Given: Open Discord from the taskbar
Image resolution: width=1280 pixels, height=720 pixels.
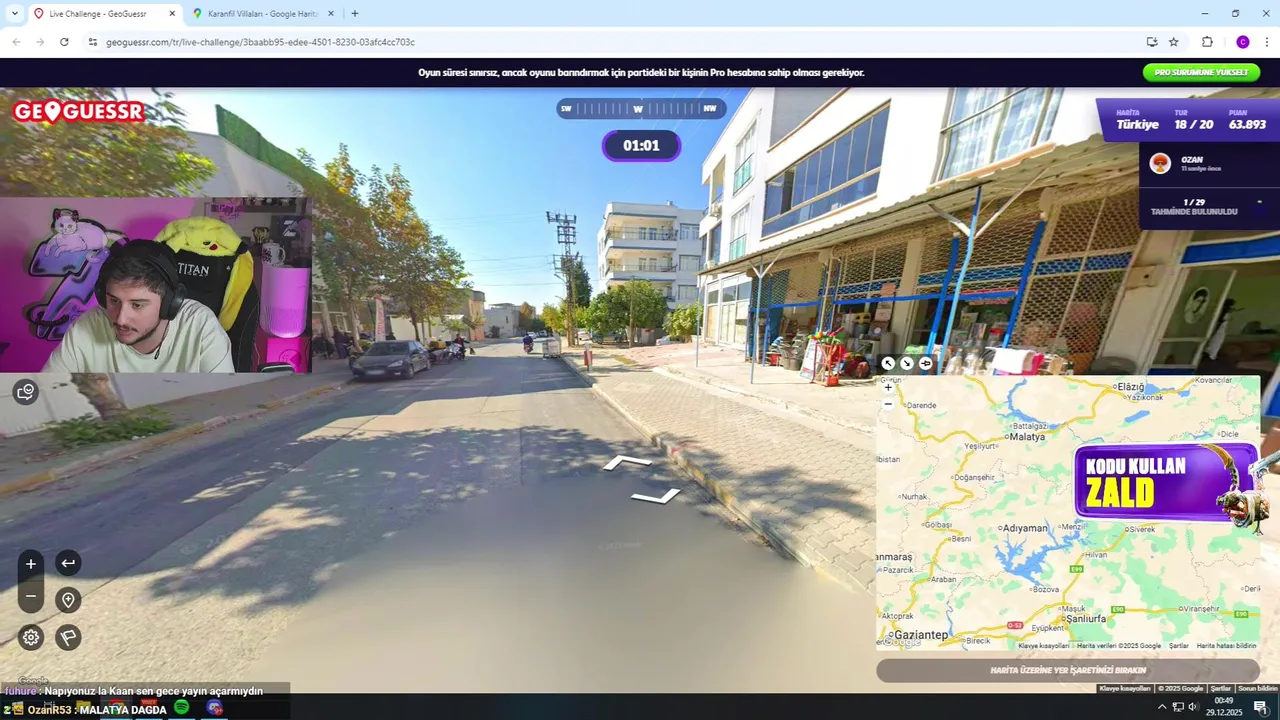Looking at the screenshot, I should [215, 707].
